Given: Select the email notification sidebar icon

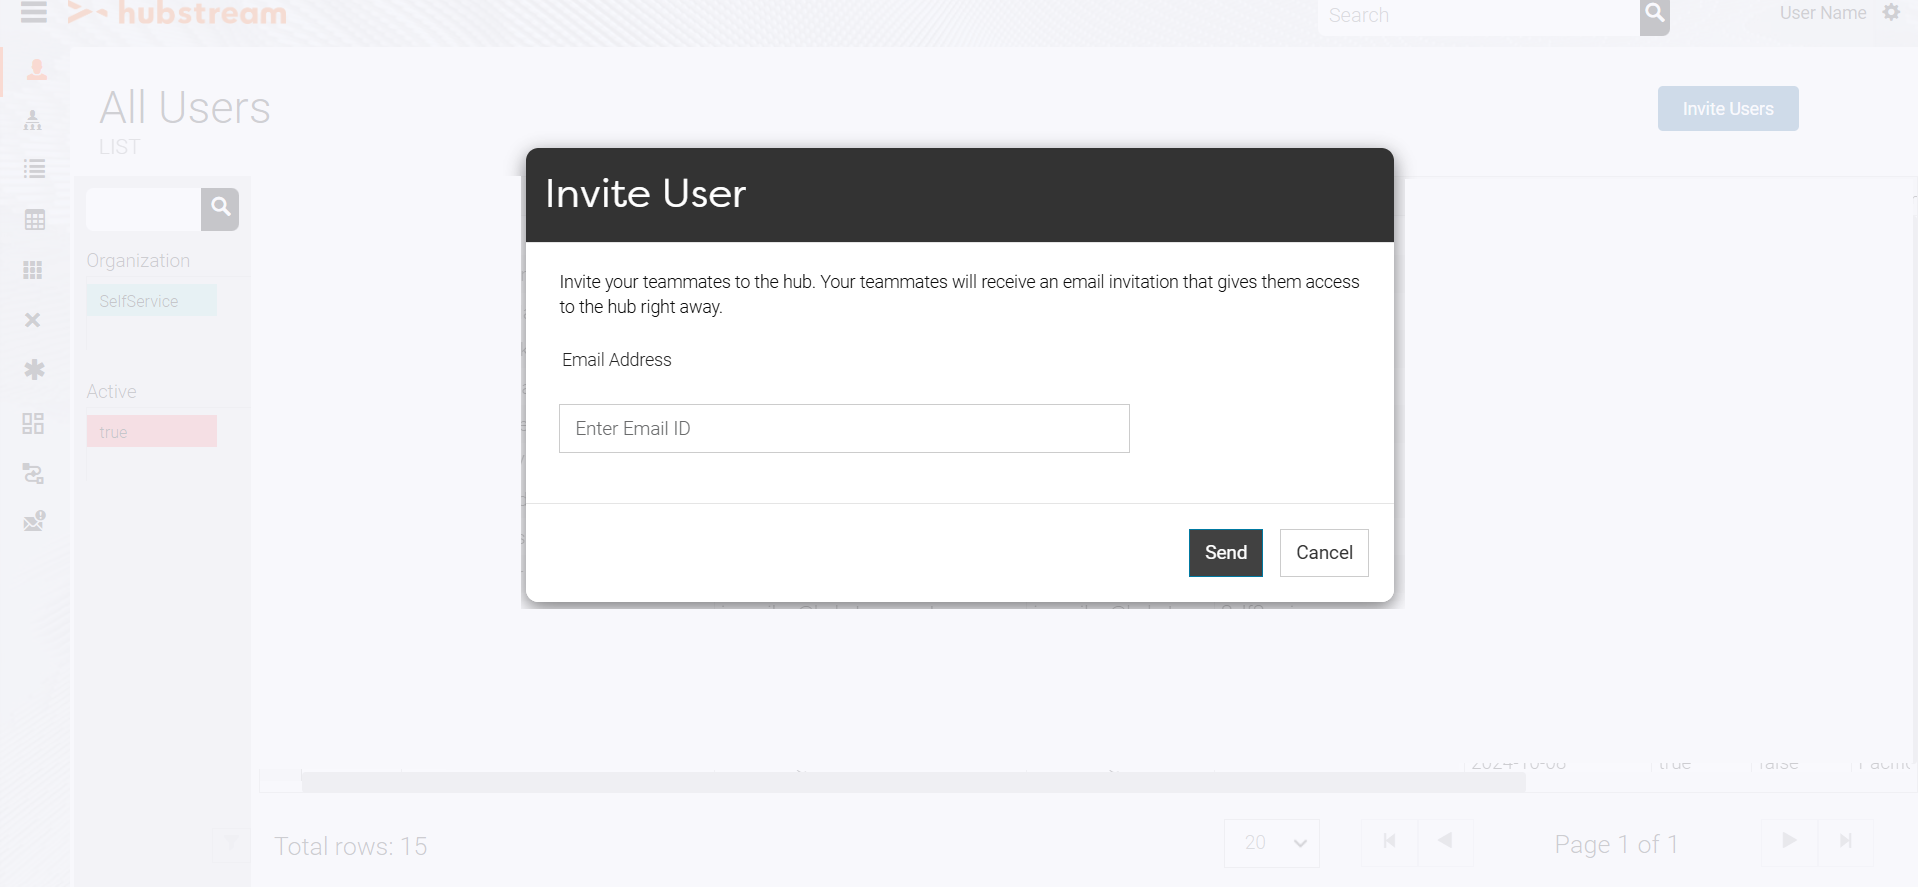Looking at the screenshot, I should (33, 520).
